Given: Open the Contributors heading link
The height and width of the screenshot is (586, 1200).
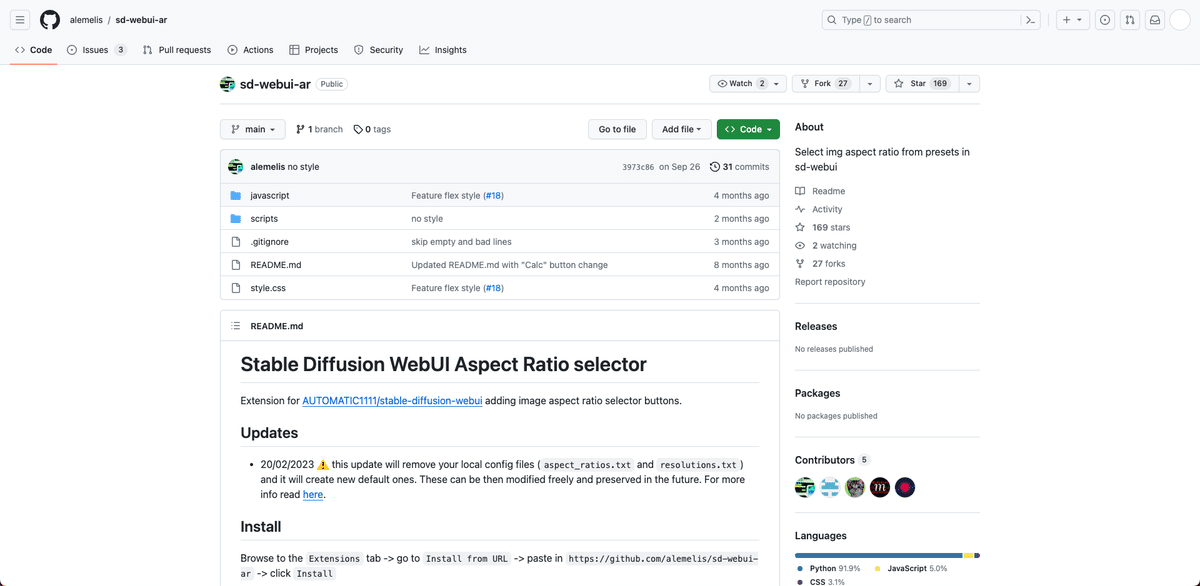Looking at the screenshot, I should [832, 460].
